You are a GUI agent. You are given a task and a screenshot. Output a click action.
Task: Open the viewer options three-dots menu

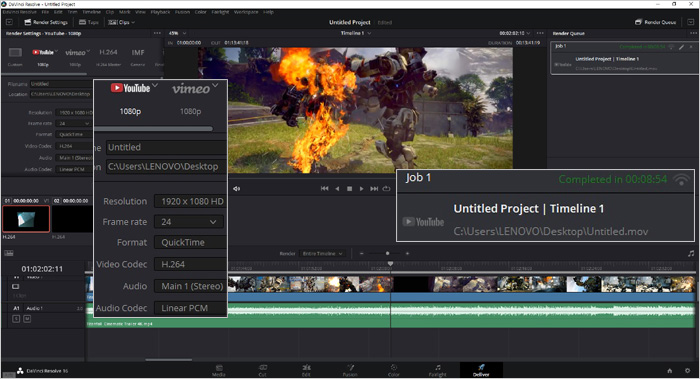coord(540,33)
